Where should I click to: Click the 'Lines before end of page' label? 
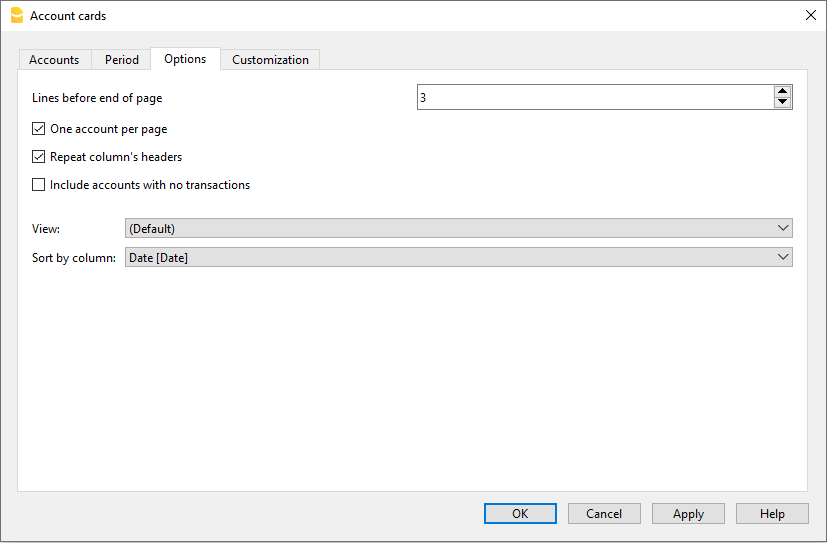coord(97,98)
